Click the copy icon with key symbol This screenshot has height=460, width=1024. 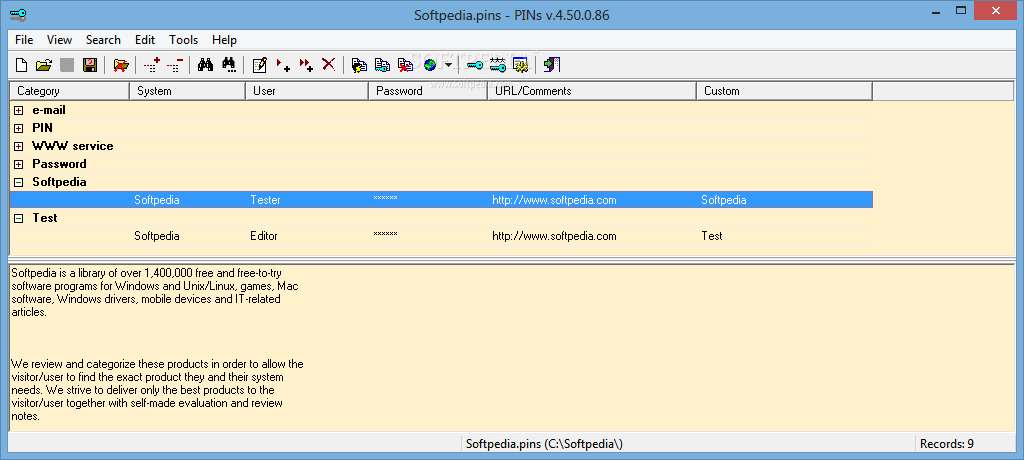click(382, 65)
